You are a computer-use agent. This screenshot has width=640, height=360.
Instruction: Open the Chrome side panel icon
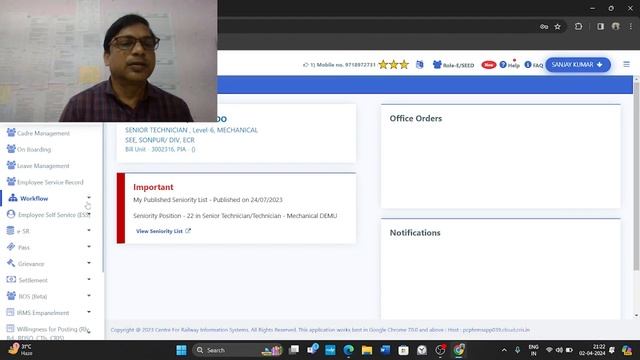click(600, 27)
